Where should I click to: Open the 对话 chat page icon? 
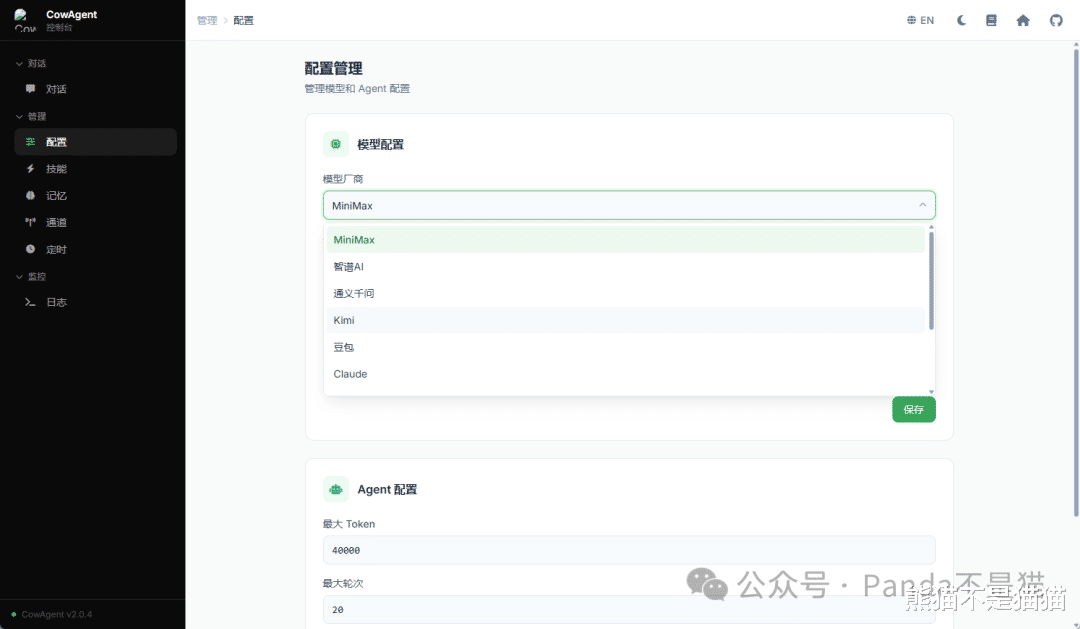[30, 89]
